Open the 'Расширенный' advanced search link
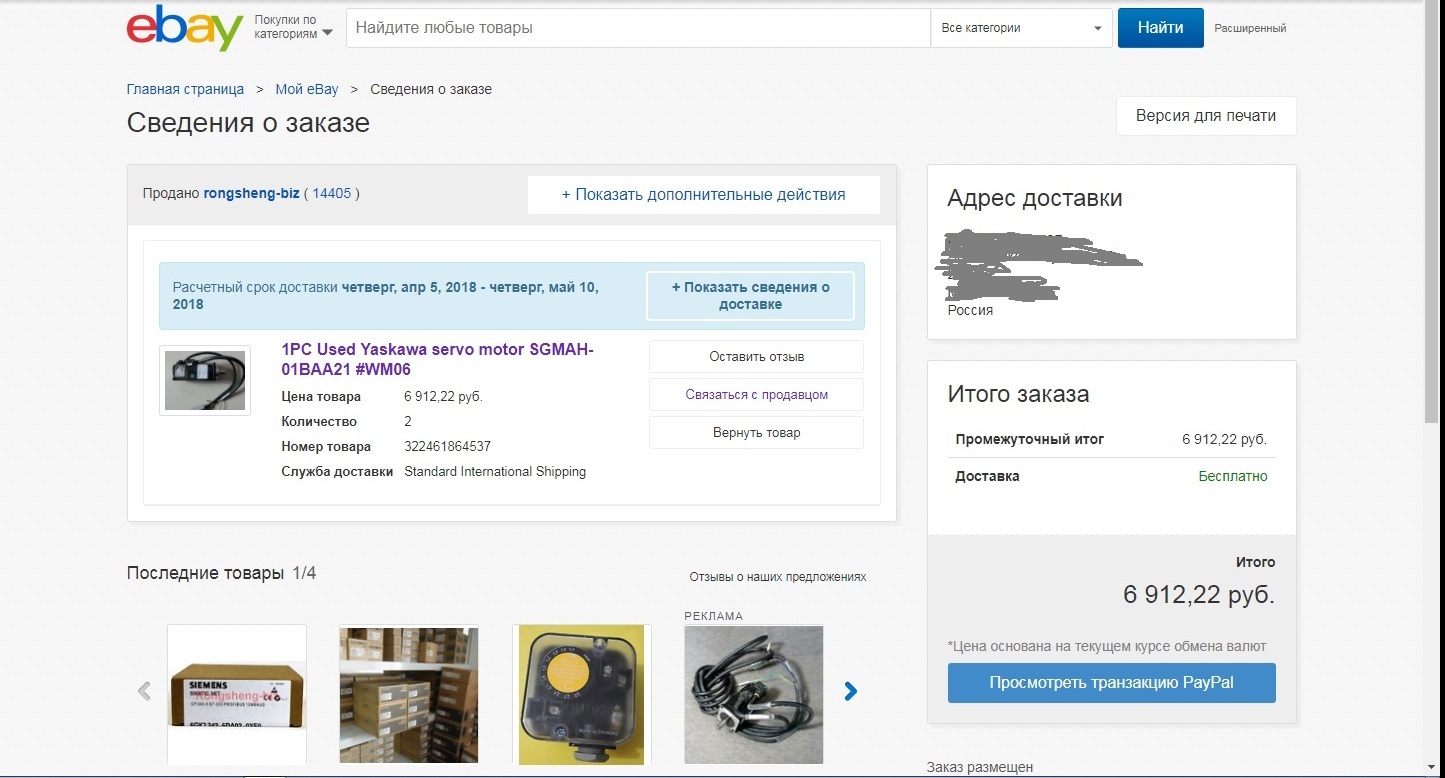Viewport: 1445px width, 778px height. pyautogui.click(x=1250, y=28)
